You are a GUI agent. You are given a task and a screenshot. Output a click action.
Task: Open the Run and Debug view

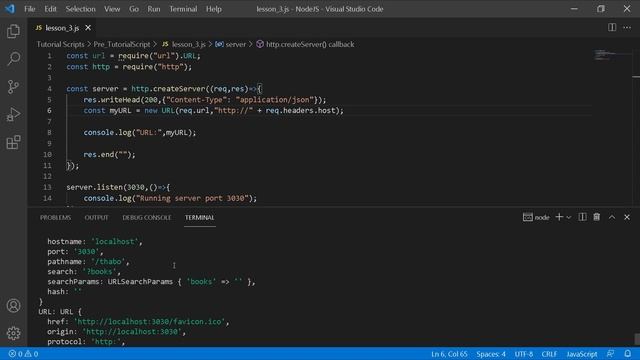[13, 115]
